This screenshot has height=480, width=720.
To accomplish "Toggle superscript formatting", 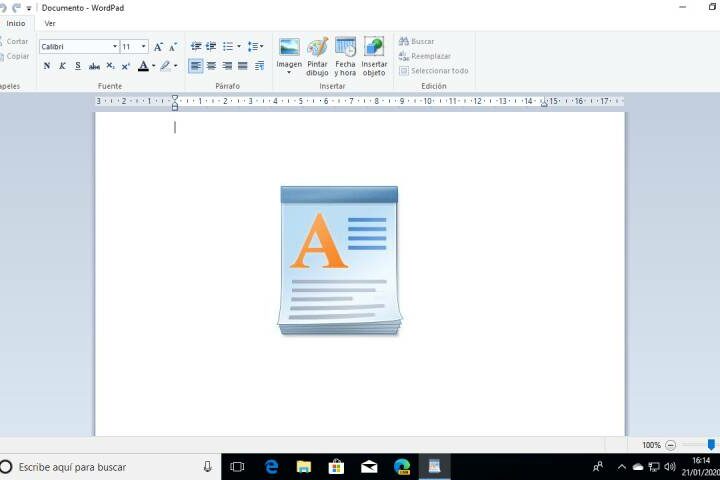I will (x=126, y=66).
